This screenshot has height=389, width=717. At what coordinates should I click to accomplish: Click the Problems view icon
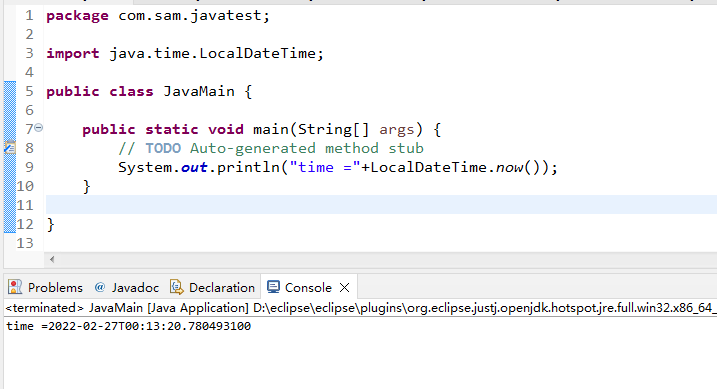15,287
